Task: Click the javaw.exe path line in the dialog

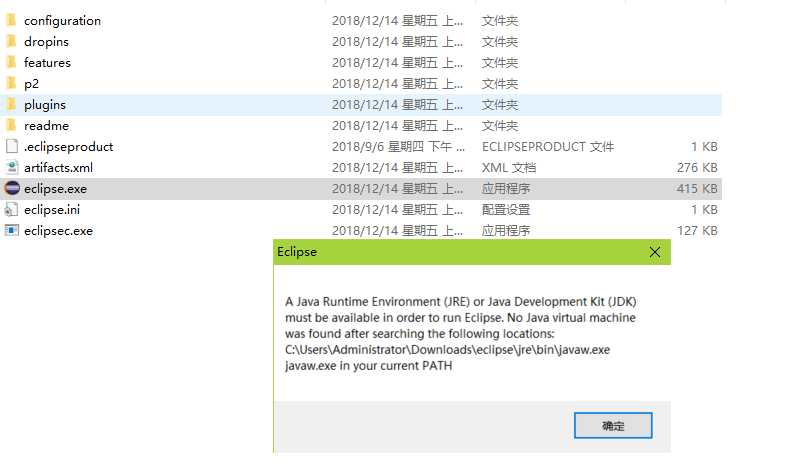Action: pos(447,350)
